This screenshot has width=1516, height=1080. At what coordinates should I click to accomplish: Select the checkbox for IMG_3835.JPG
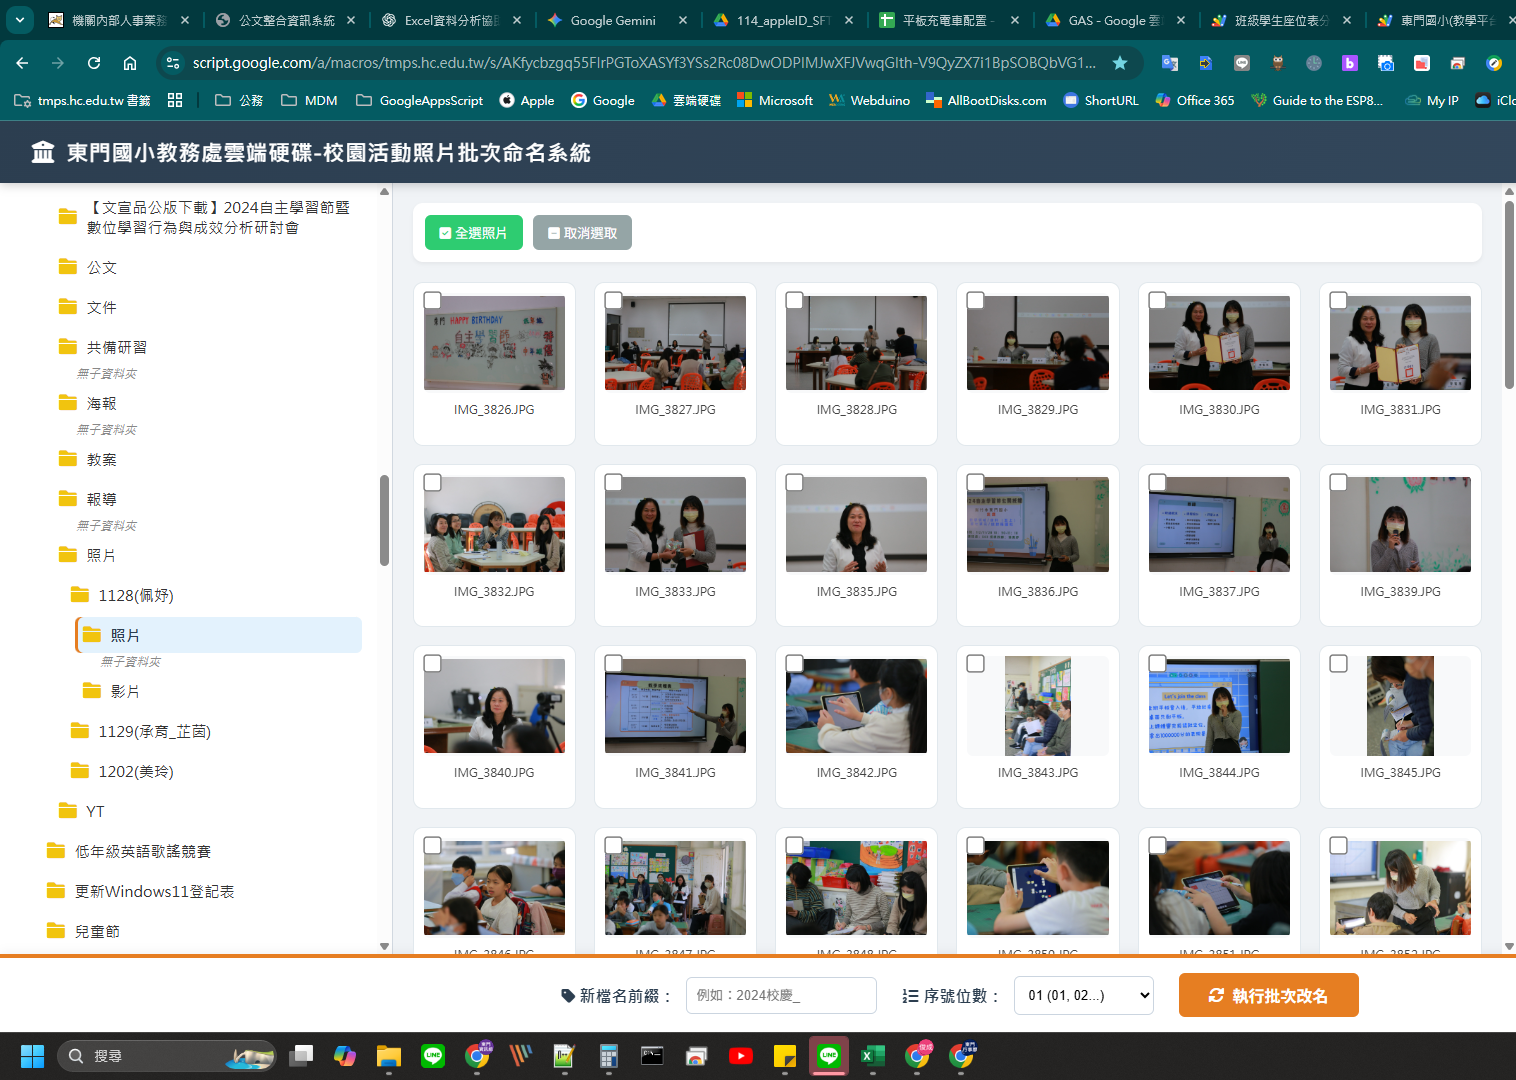point(795,483)
